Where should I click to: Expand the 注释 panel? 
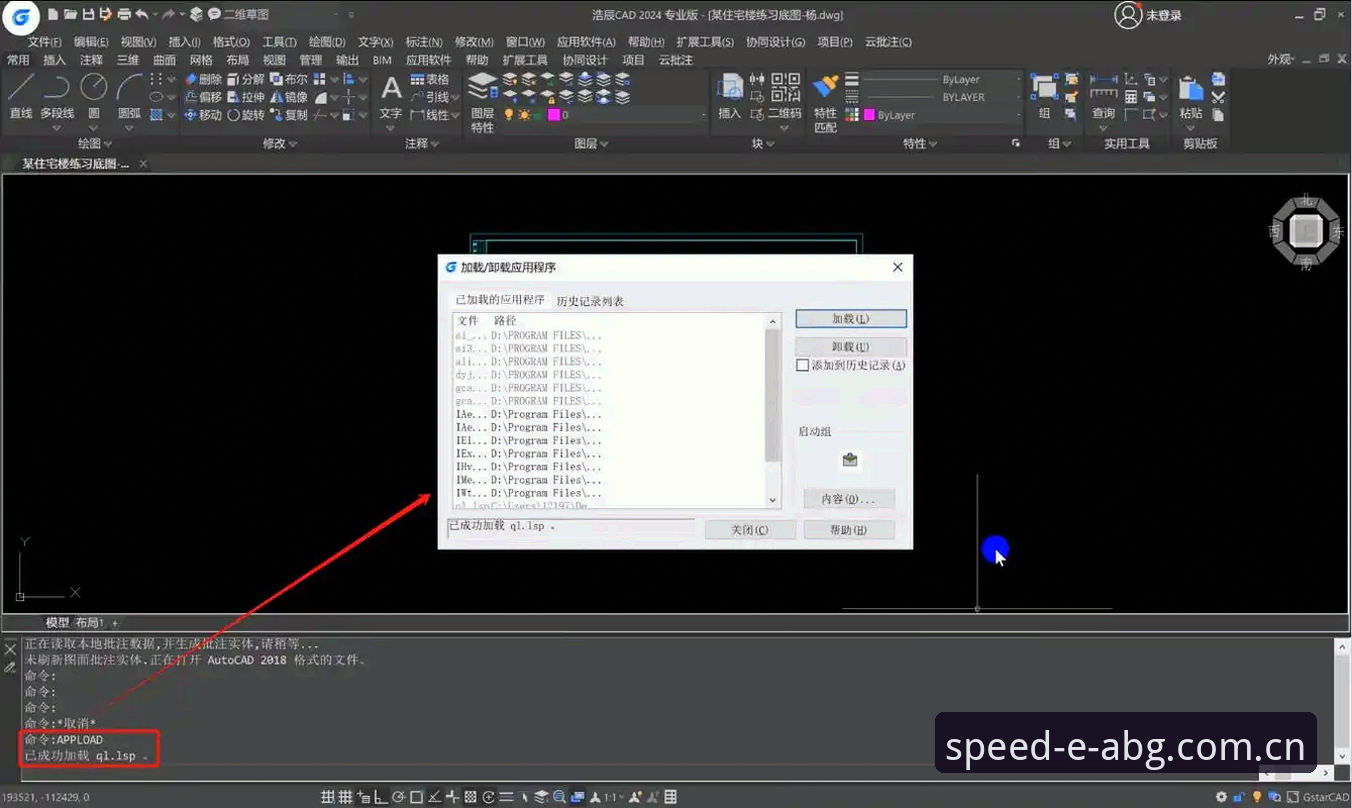point(422,144)
